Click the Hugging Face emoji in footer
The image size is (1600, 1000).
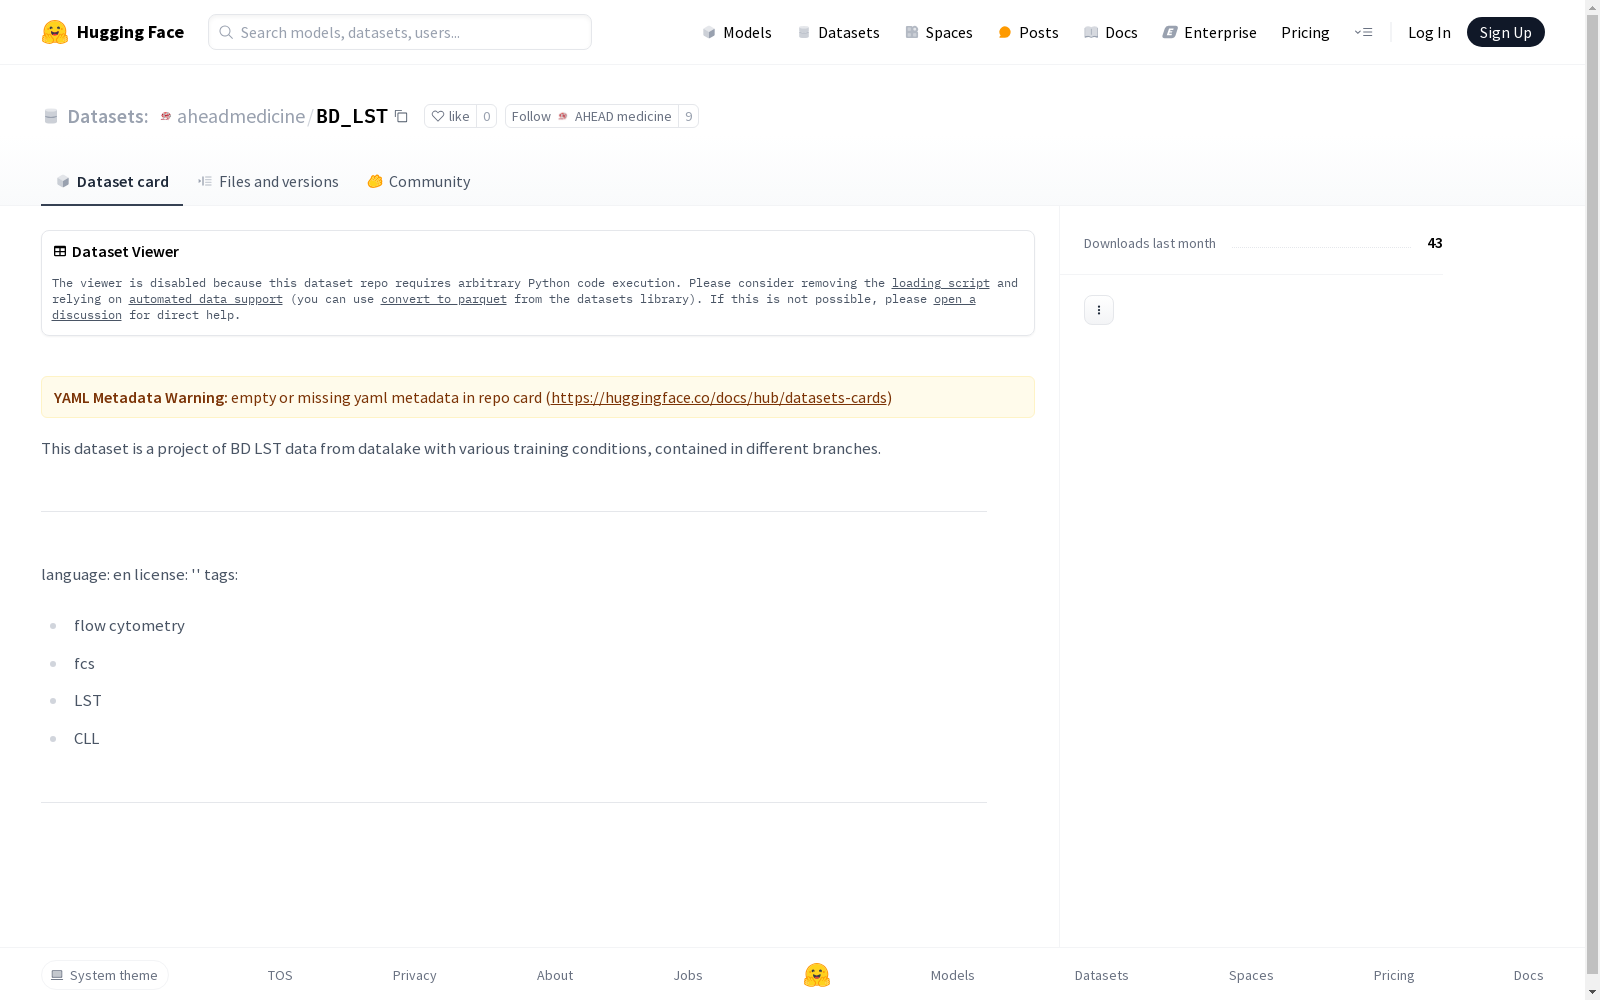pyautogui.click(x=817, y=975)
